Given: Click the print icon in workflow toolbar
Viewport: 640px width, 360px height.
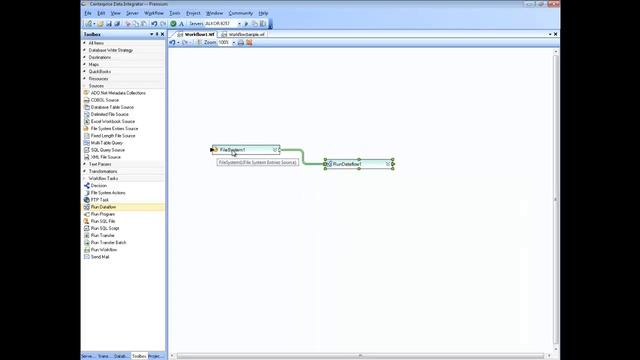Looking at the screenshot, I should click(x=241, y=42).
